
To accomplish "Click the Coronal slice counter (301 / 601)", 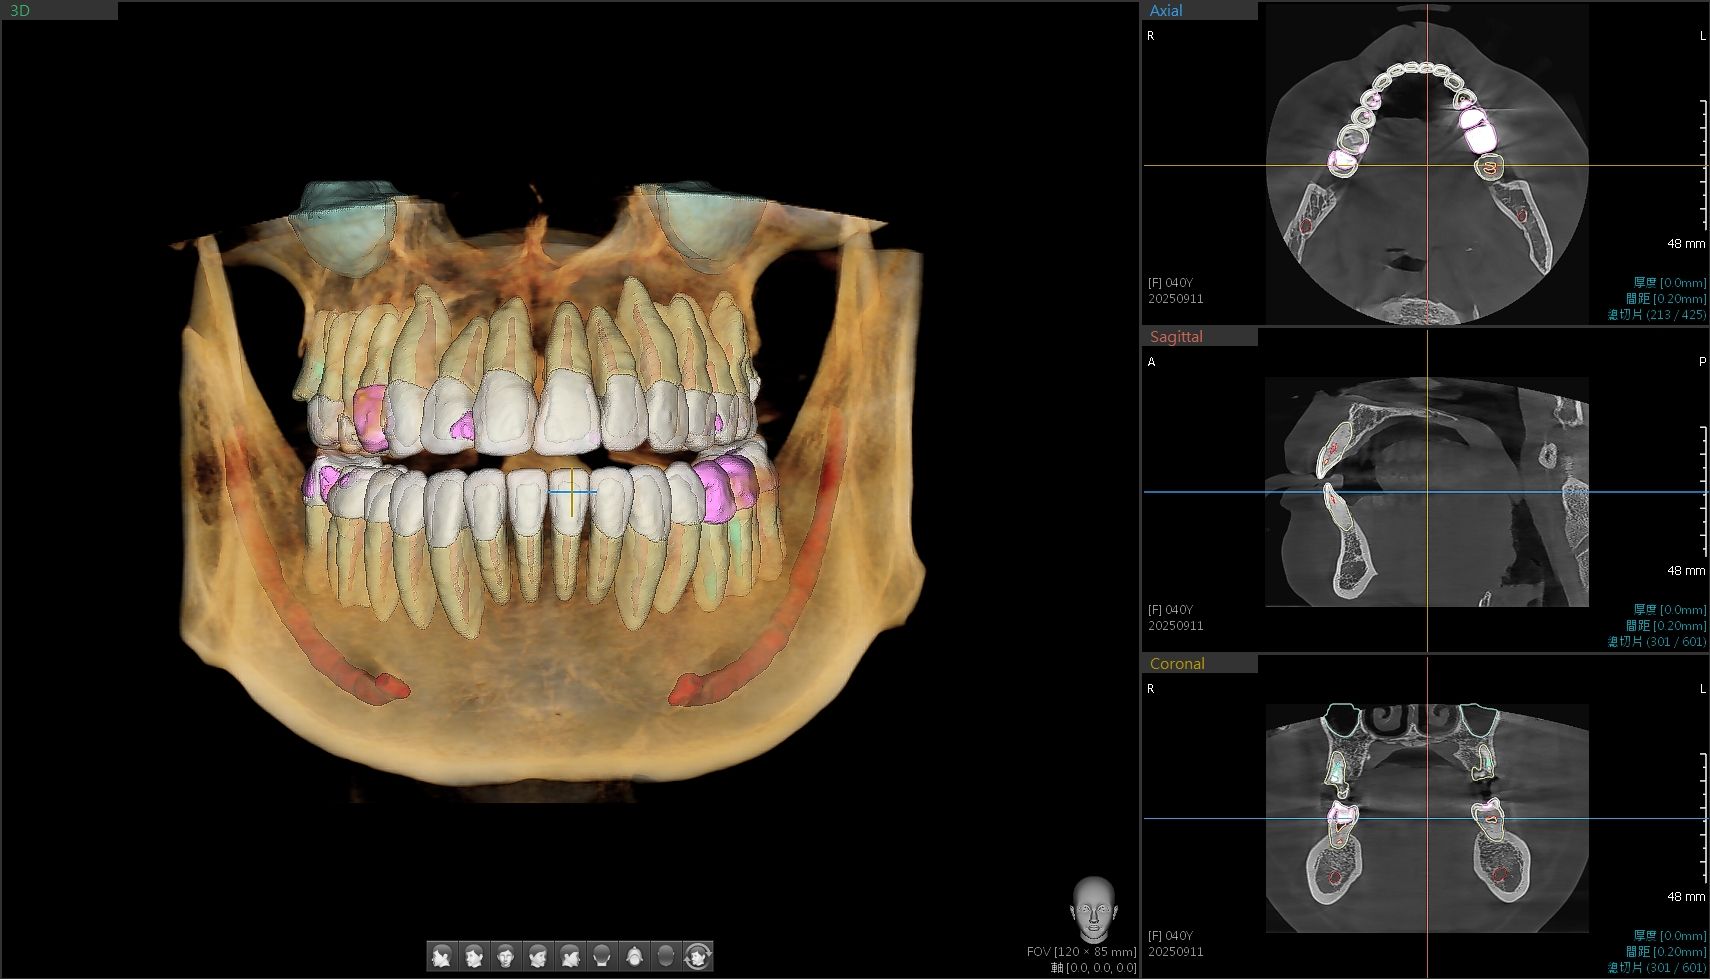I will point(1656,968).
